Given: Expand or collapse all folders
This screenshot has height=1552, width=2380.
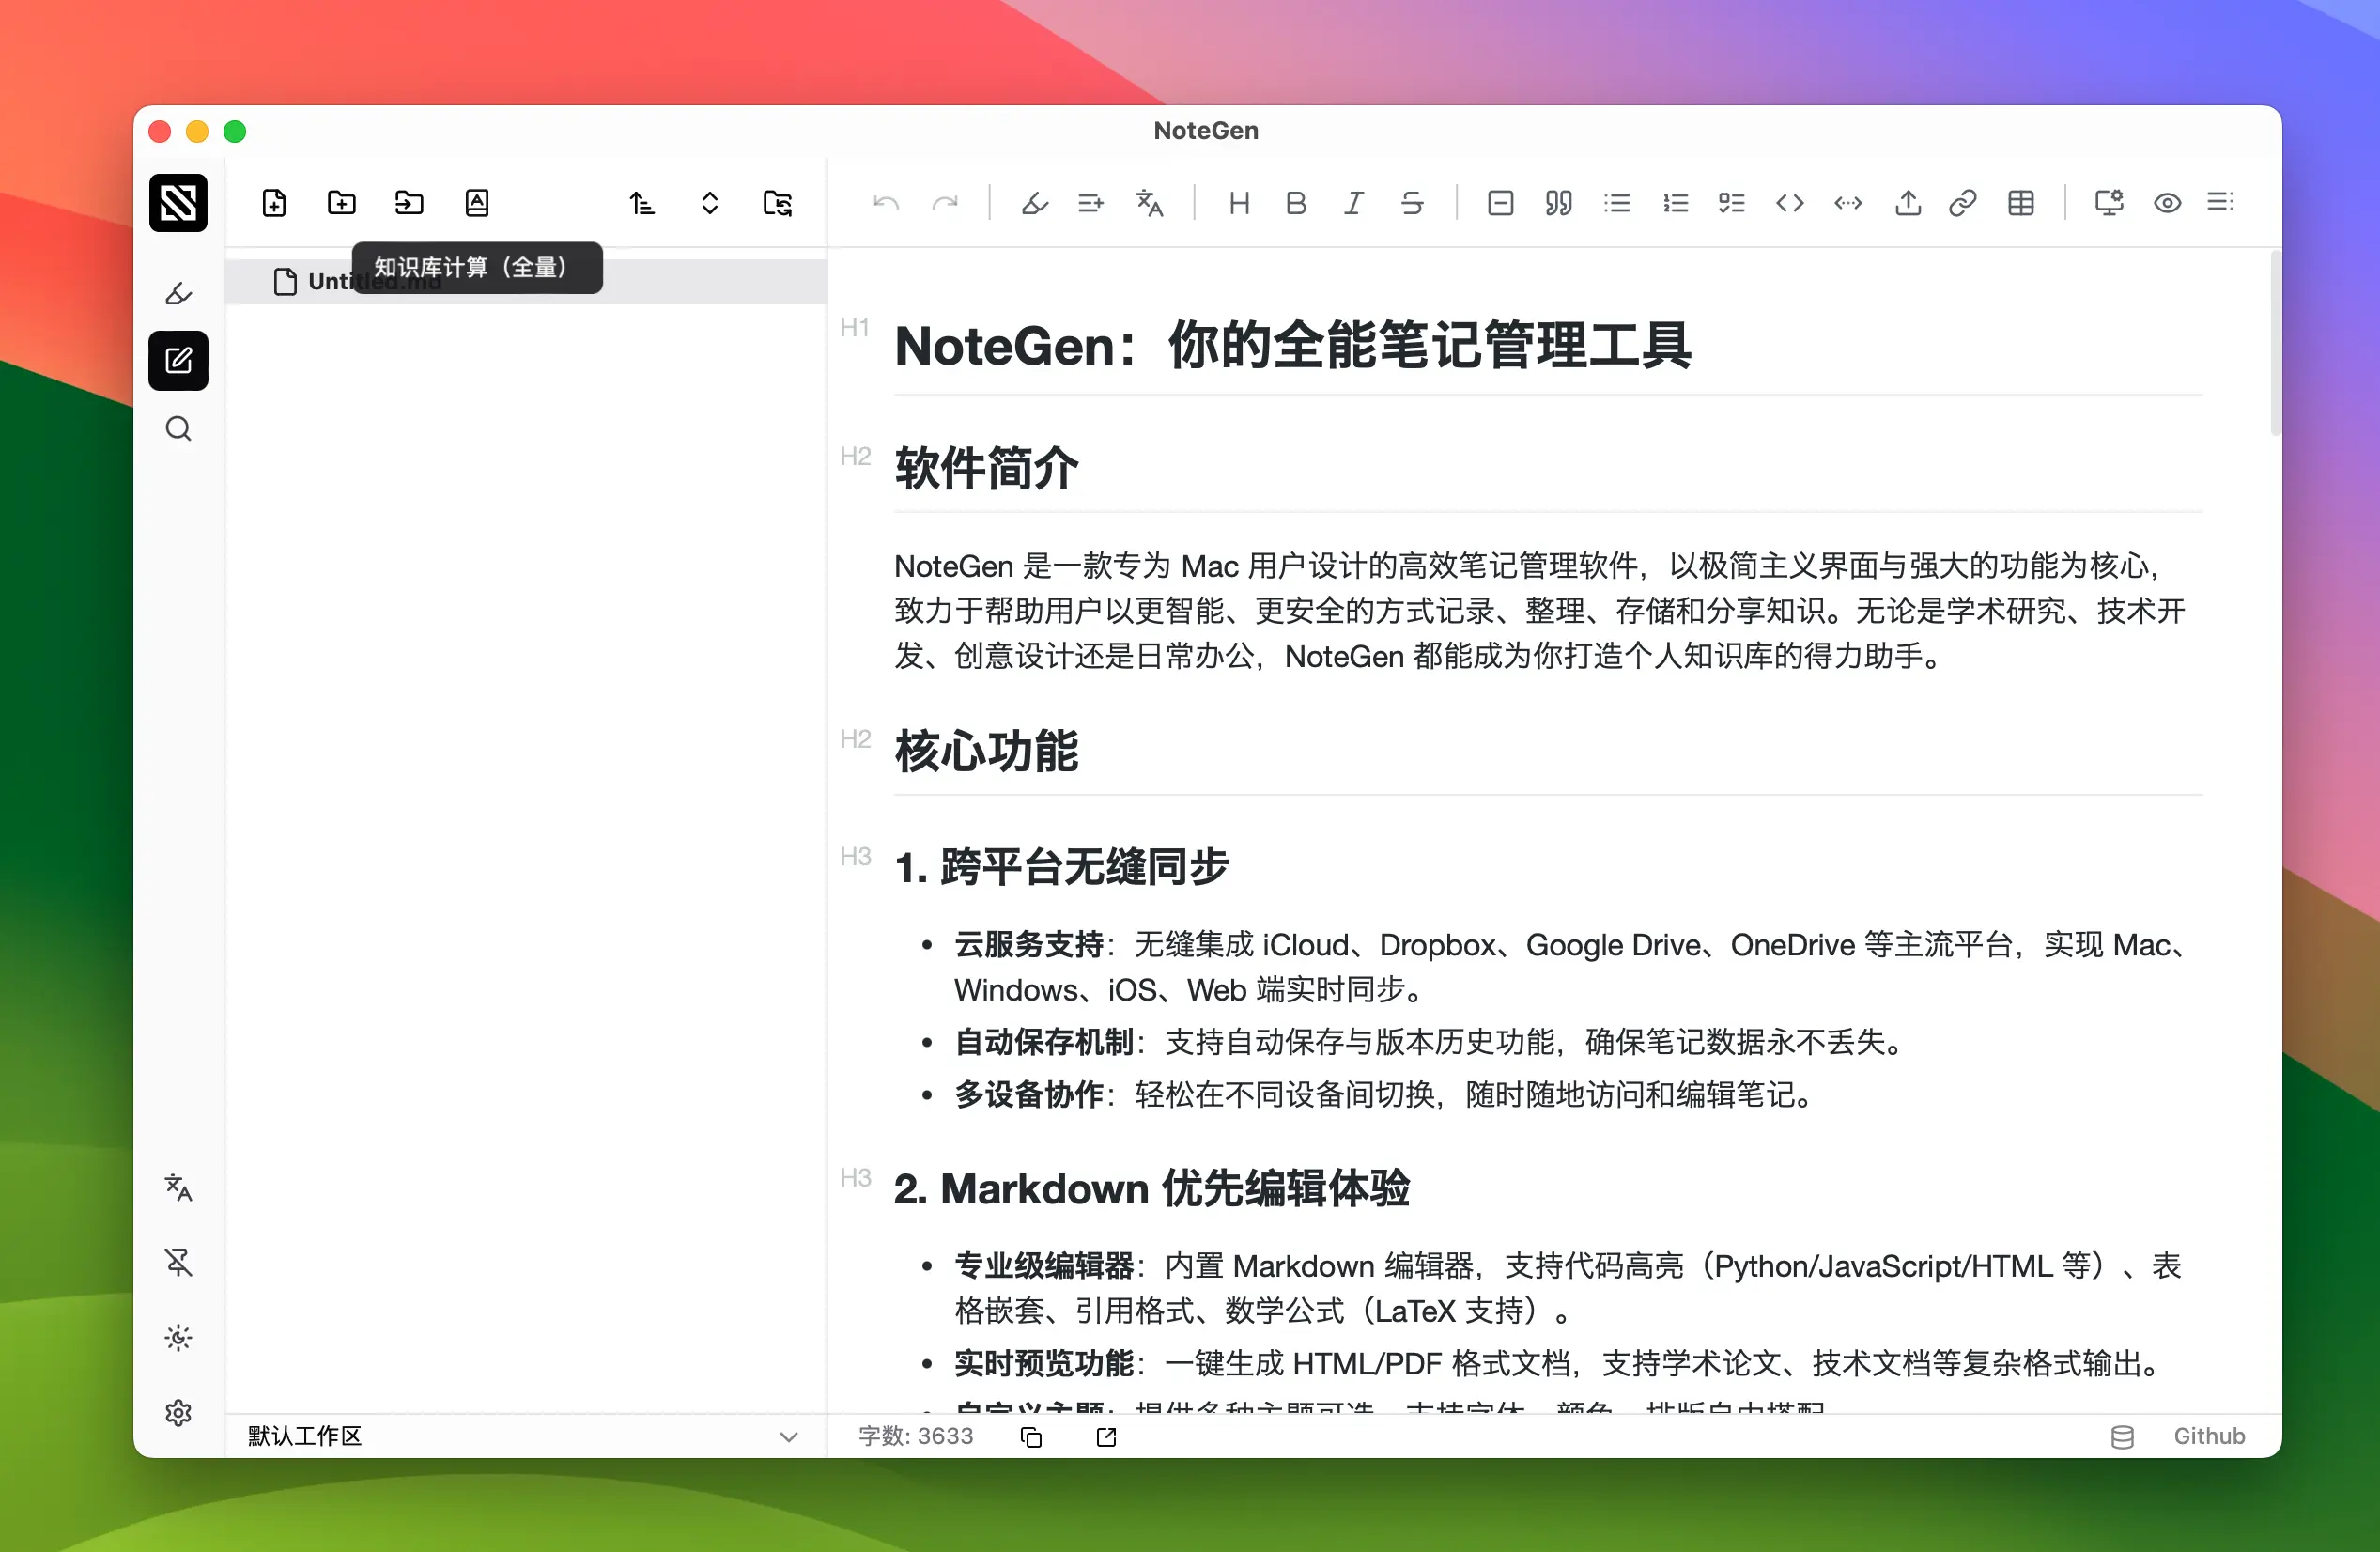Looking at the screenshot, I should [x=710, y=203].
